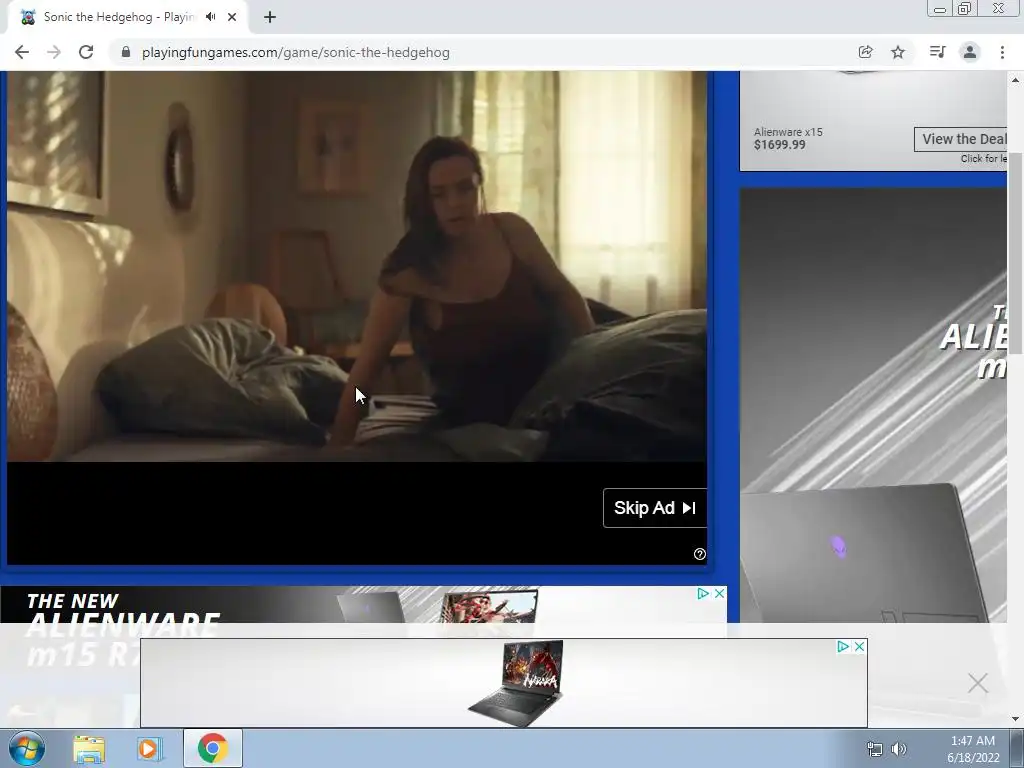The width and height of the screenshot is (1024, 768).
Task: Open AdChoices on the bottom laptop ad
Action: click(843, 646)
